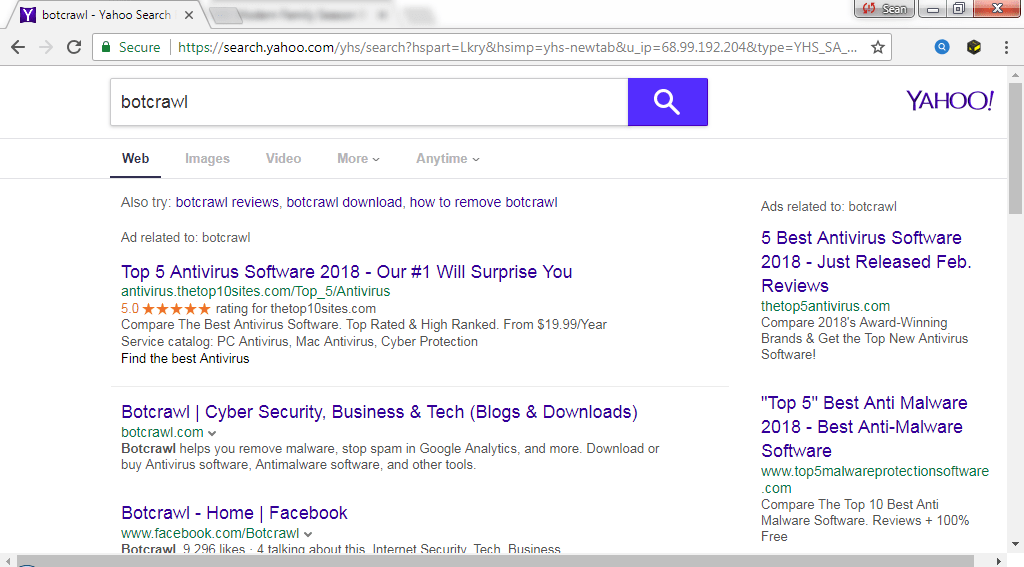This screenshot has height=567, width=1024.
Task: Switch to Images results
Action: click(x=207, y=159)
